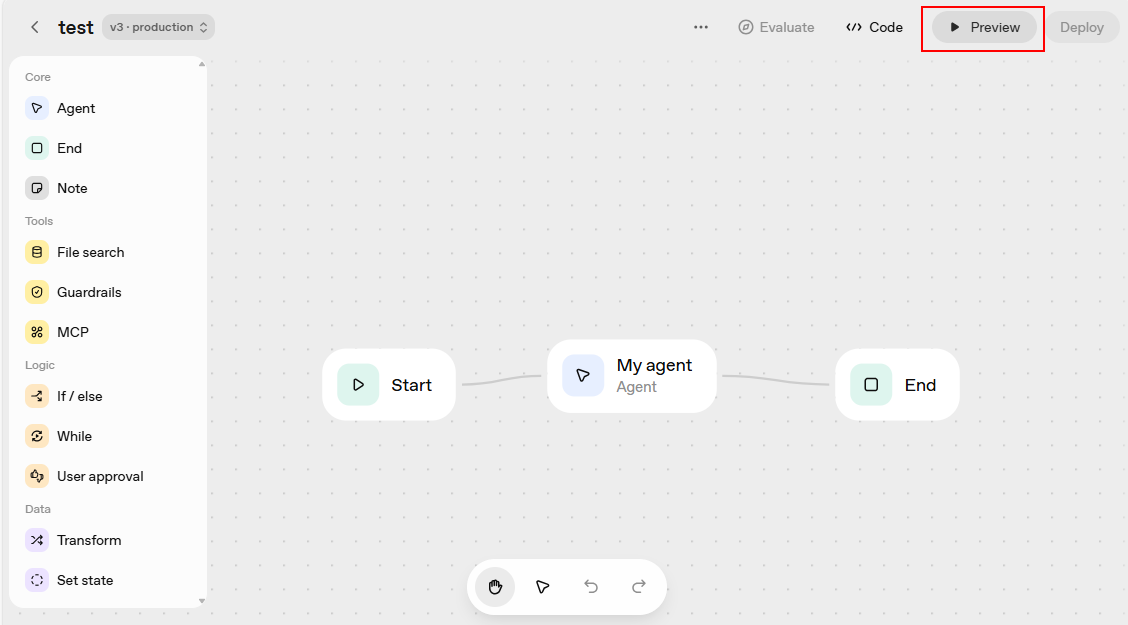
Task: Undo the last canvas action
Action: point(591,587)
